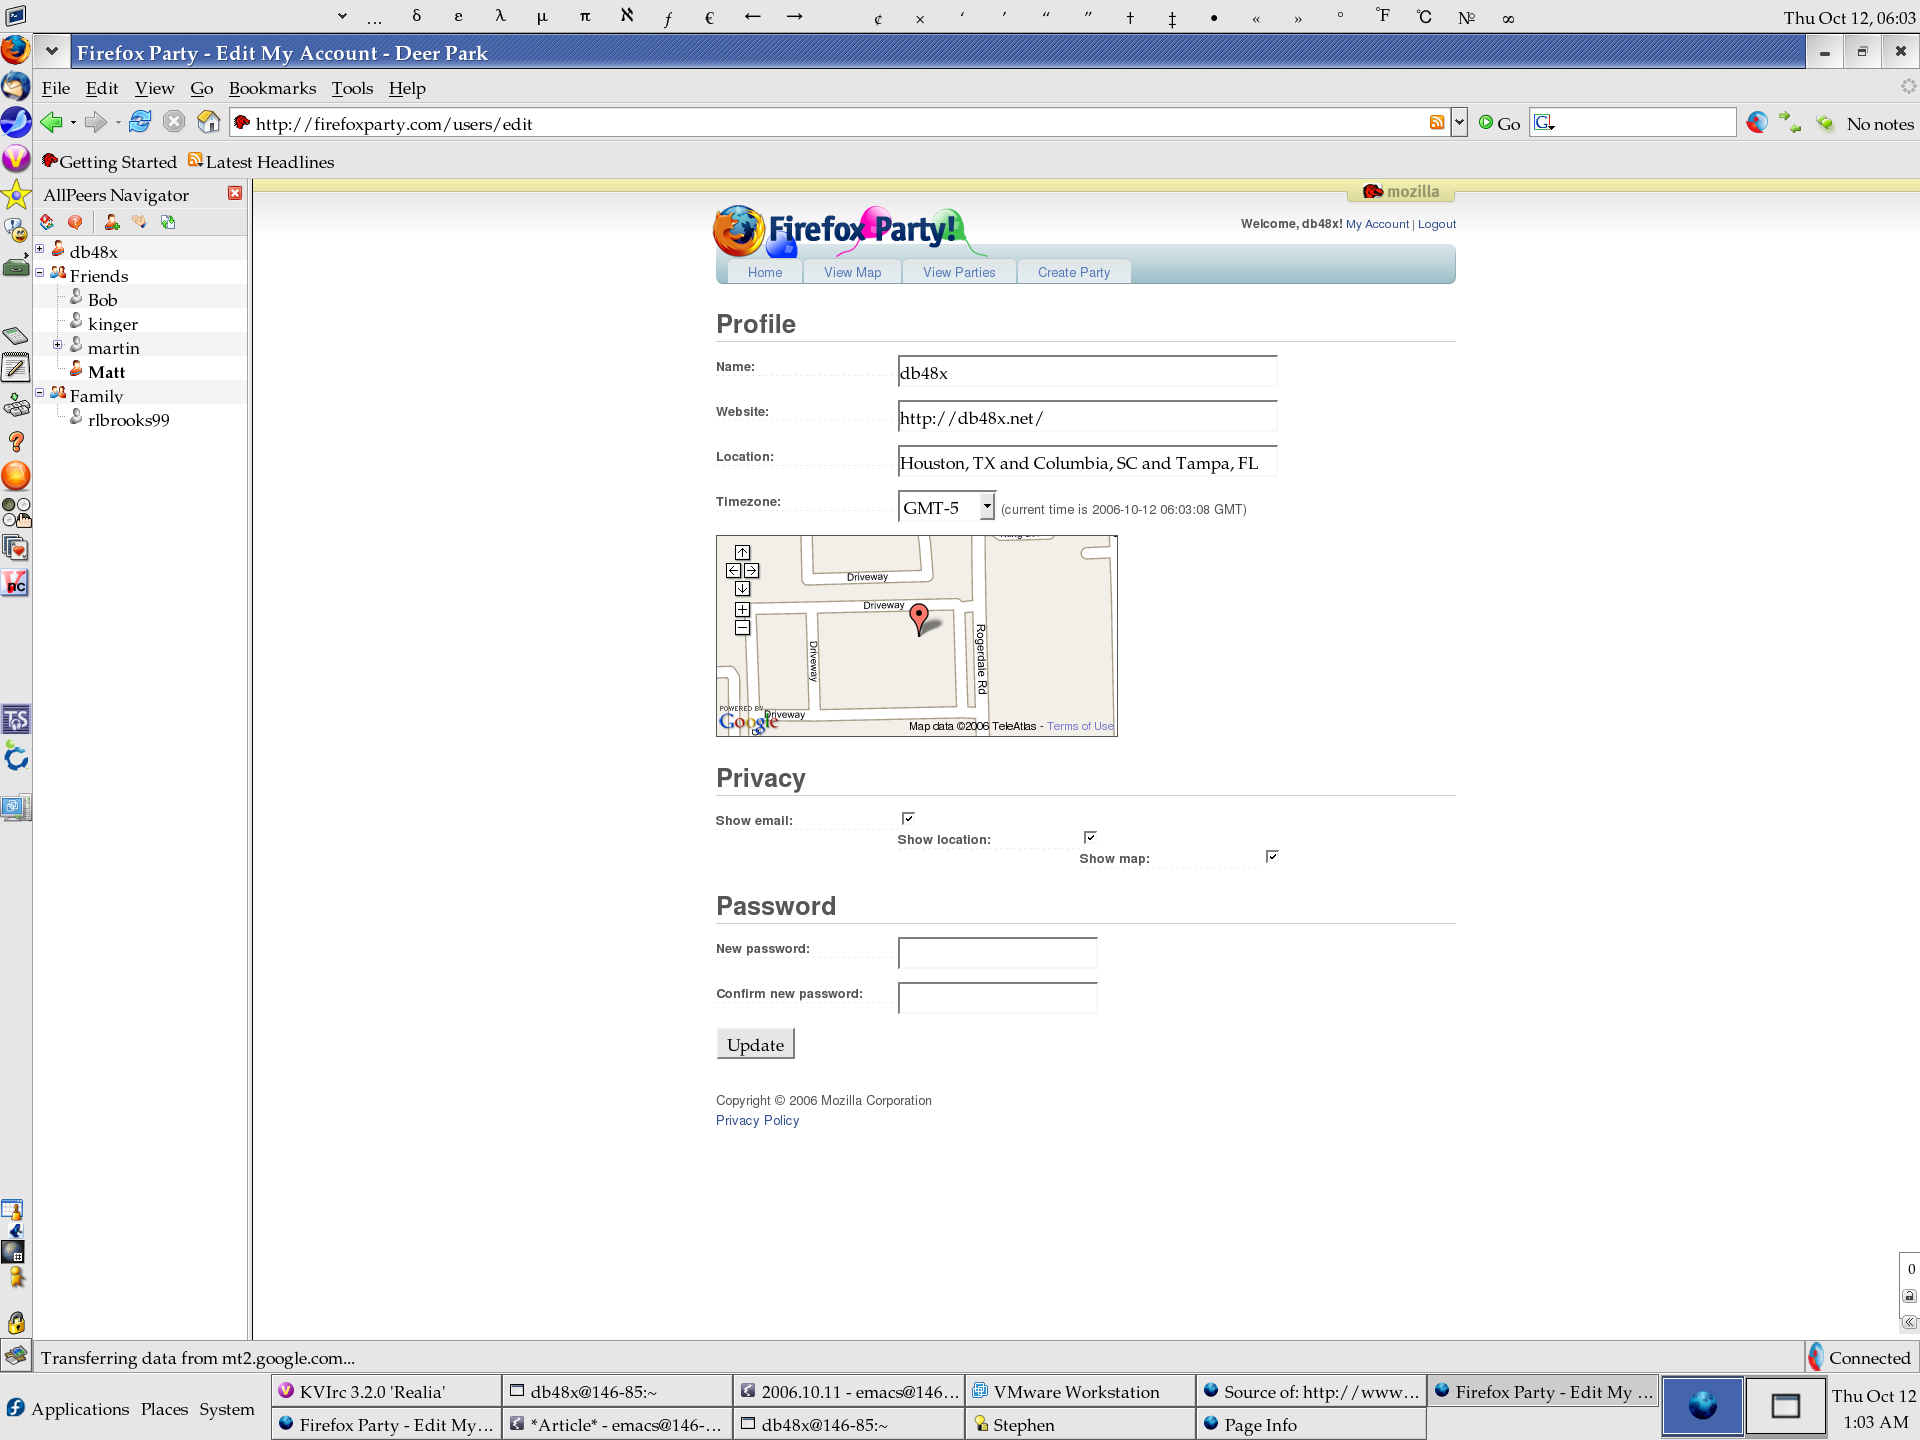Open the Back button history dropdown arrow
Image resolution: width=1920 pixels, height=1440 pixels.
[x=73, y=123]
